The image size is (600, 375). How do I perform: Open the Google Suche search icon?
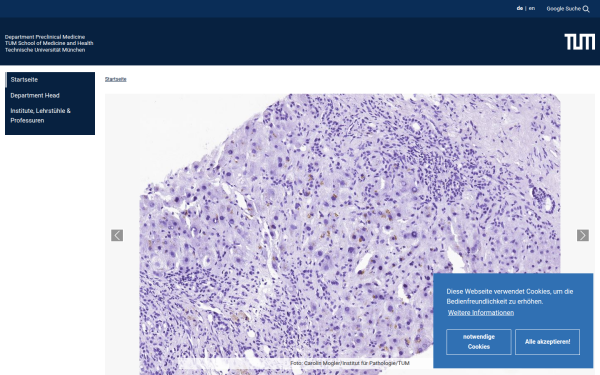[x=586, y=9]
